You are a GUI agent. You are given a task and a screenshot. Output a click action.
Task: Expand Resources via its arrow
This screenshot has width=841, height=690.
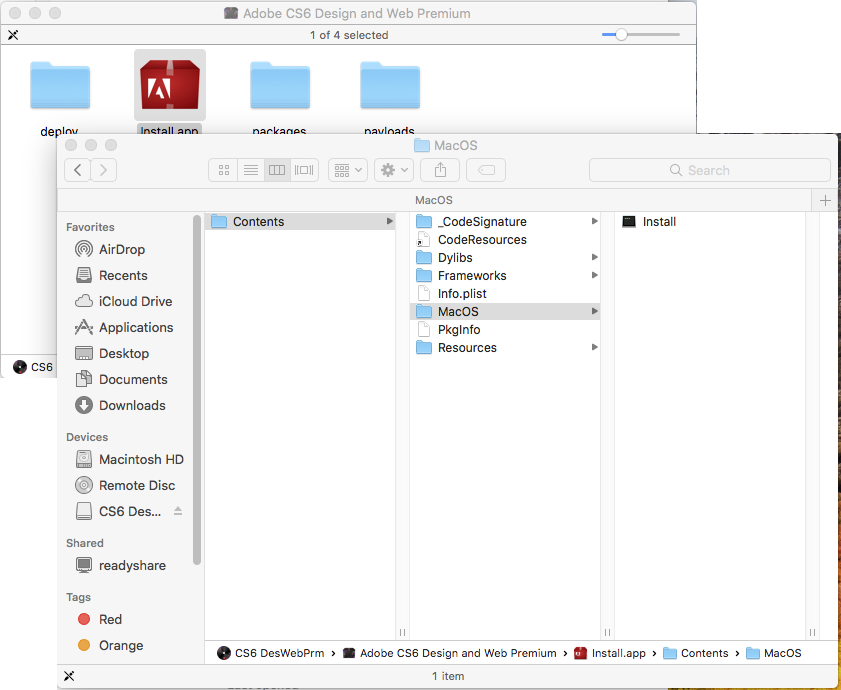[x=594, y=347]
